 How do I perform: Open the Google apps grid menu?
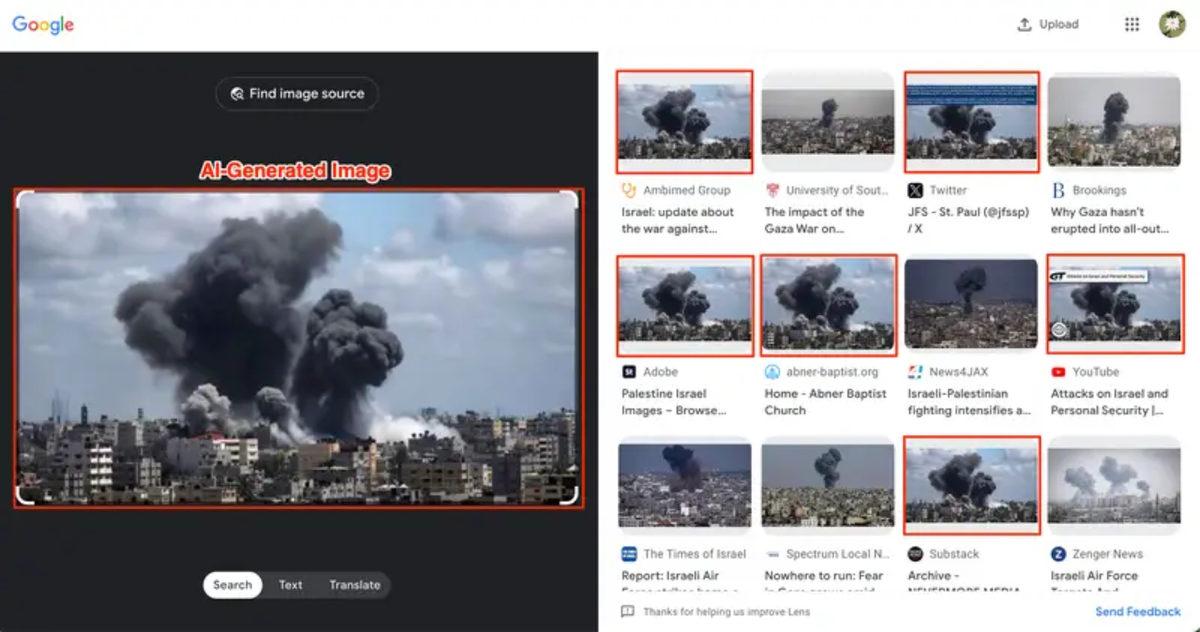[x=1132, y=24]
